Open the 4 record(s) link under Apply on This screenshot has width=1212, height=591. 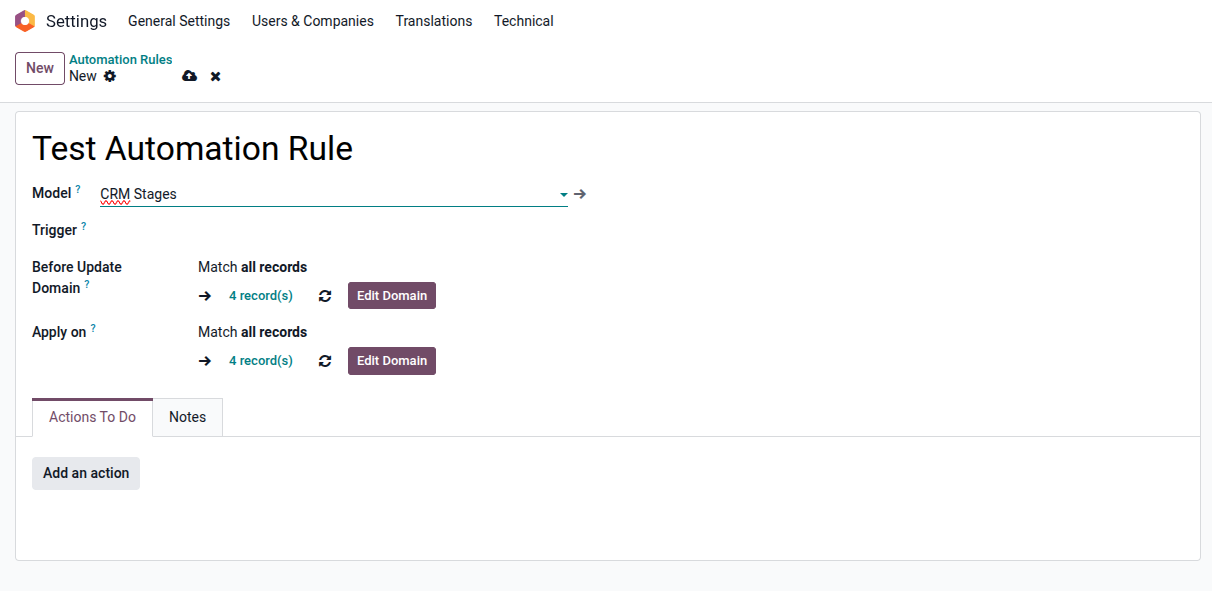[x=260, y=361]
